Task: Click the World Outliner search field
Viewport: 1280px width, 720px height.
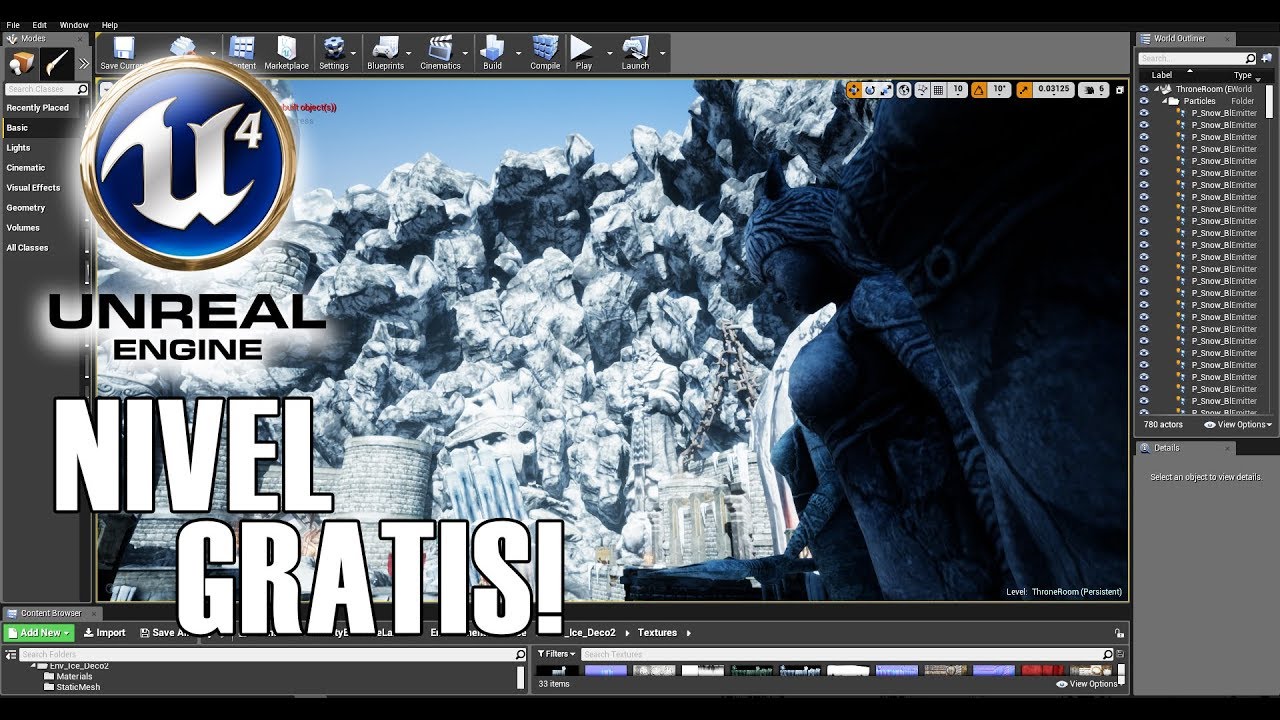Action: point(1196,59)
